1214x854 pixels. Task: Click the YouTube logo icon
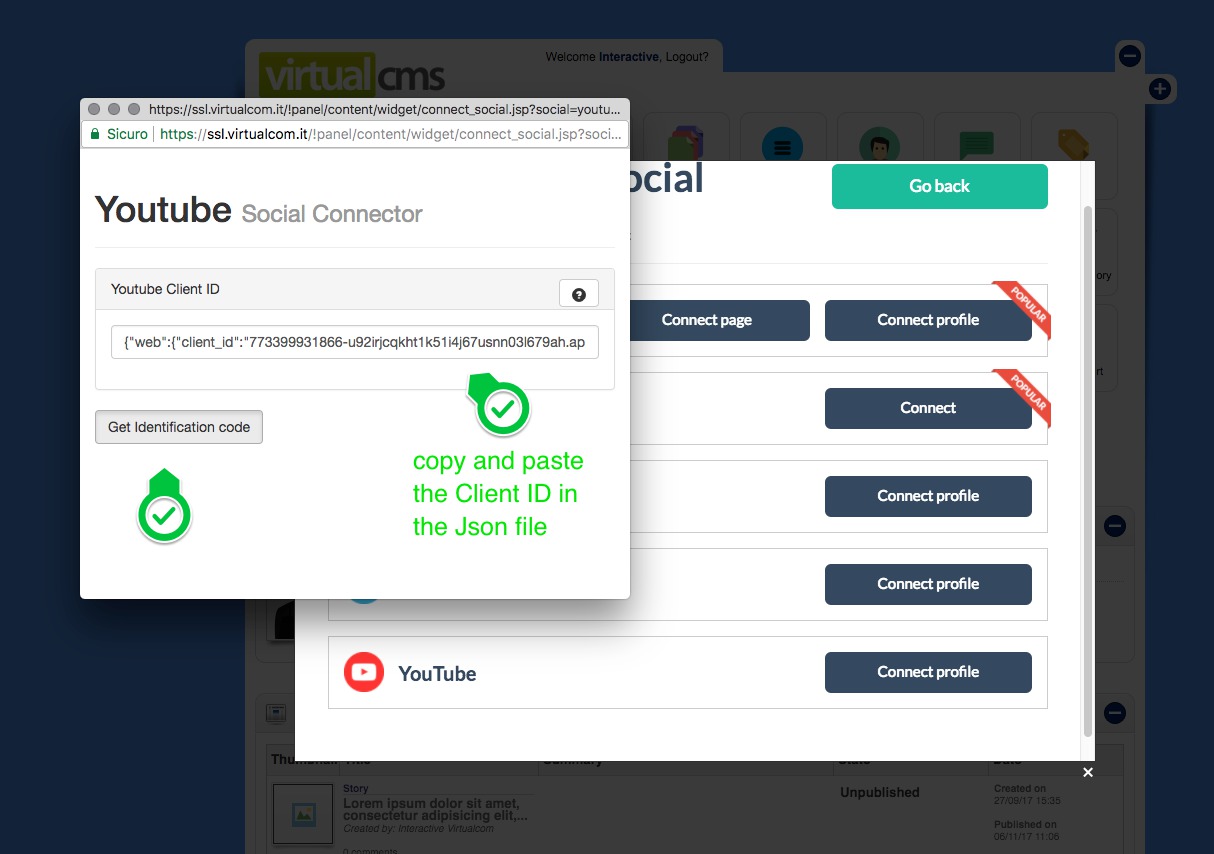click(363, 672)
